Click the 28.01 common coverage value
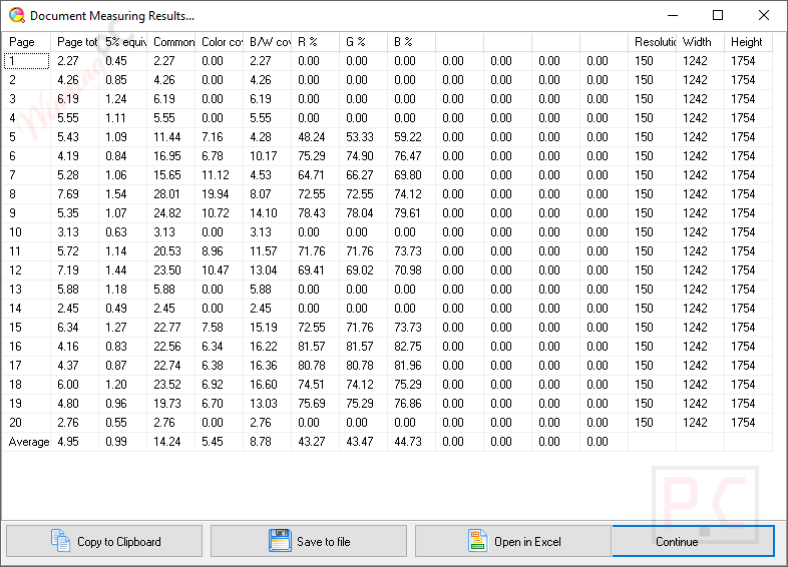The image size is (788, 567). pyautogui.click(x=166, y=194)
